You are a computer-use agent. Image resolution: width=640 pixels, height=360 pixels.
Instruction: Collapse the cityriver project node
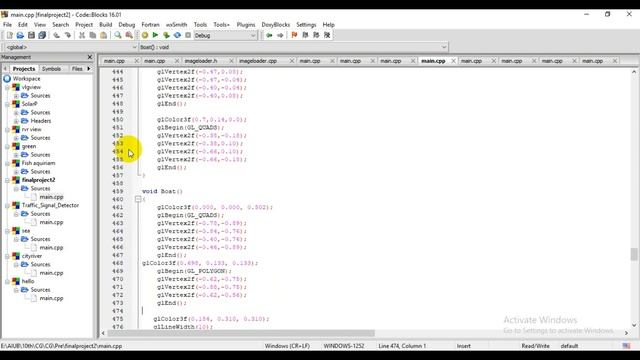click(7, 256)
